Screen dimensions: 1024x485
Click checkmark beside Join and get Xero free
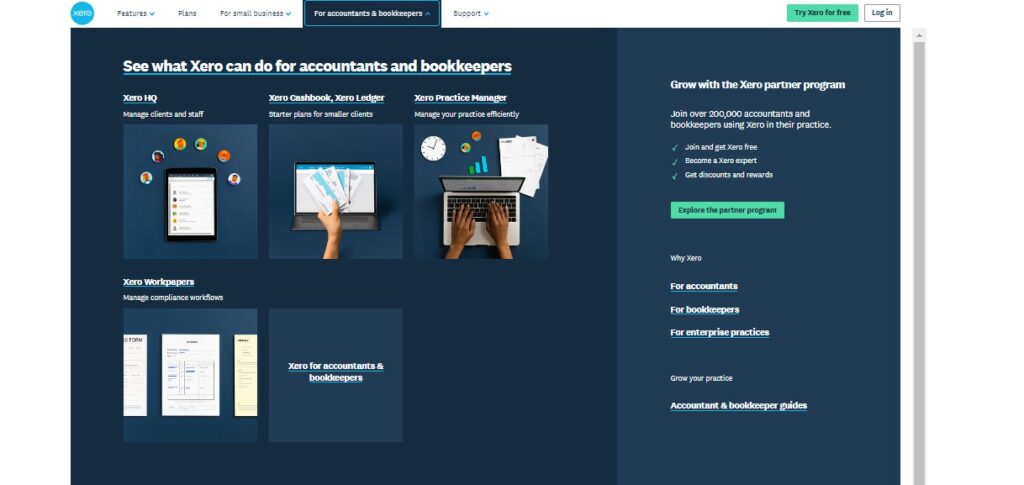click(x=675, y=148)
